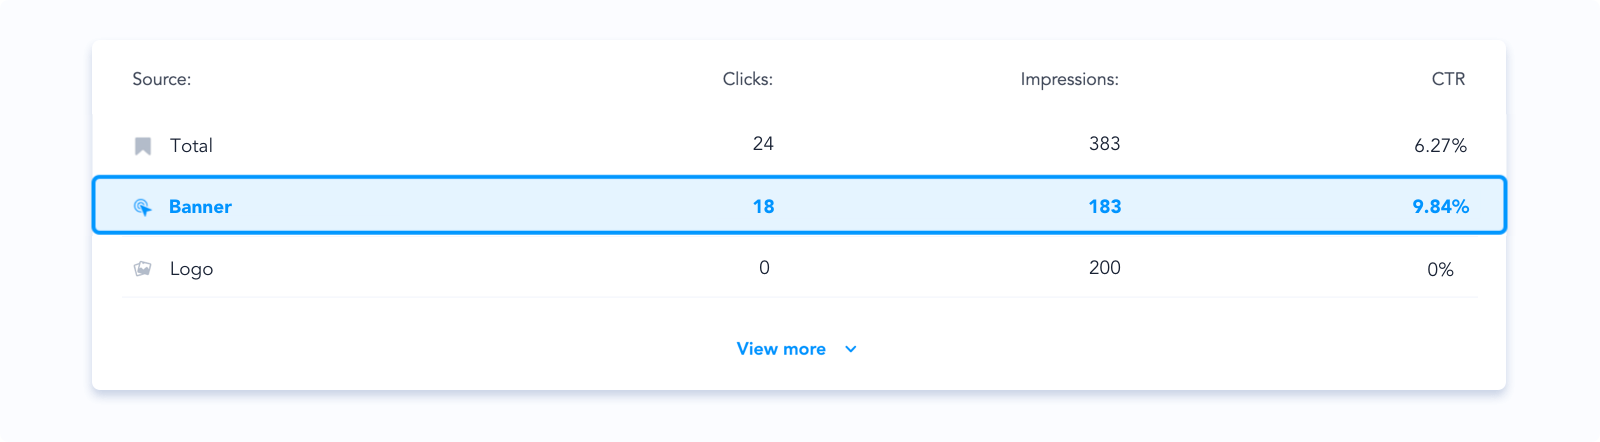Open the View more link
Image resolution: width=1600 pixels, height=442 pixels.
point(781,349)
